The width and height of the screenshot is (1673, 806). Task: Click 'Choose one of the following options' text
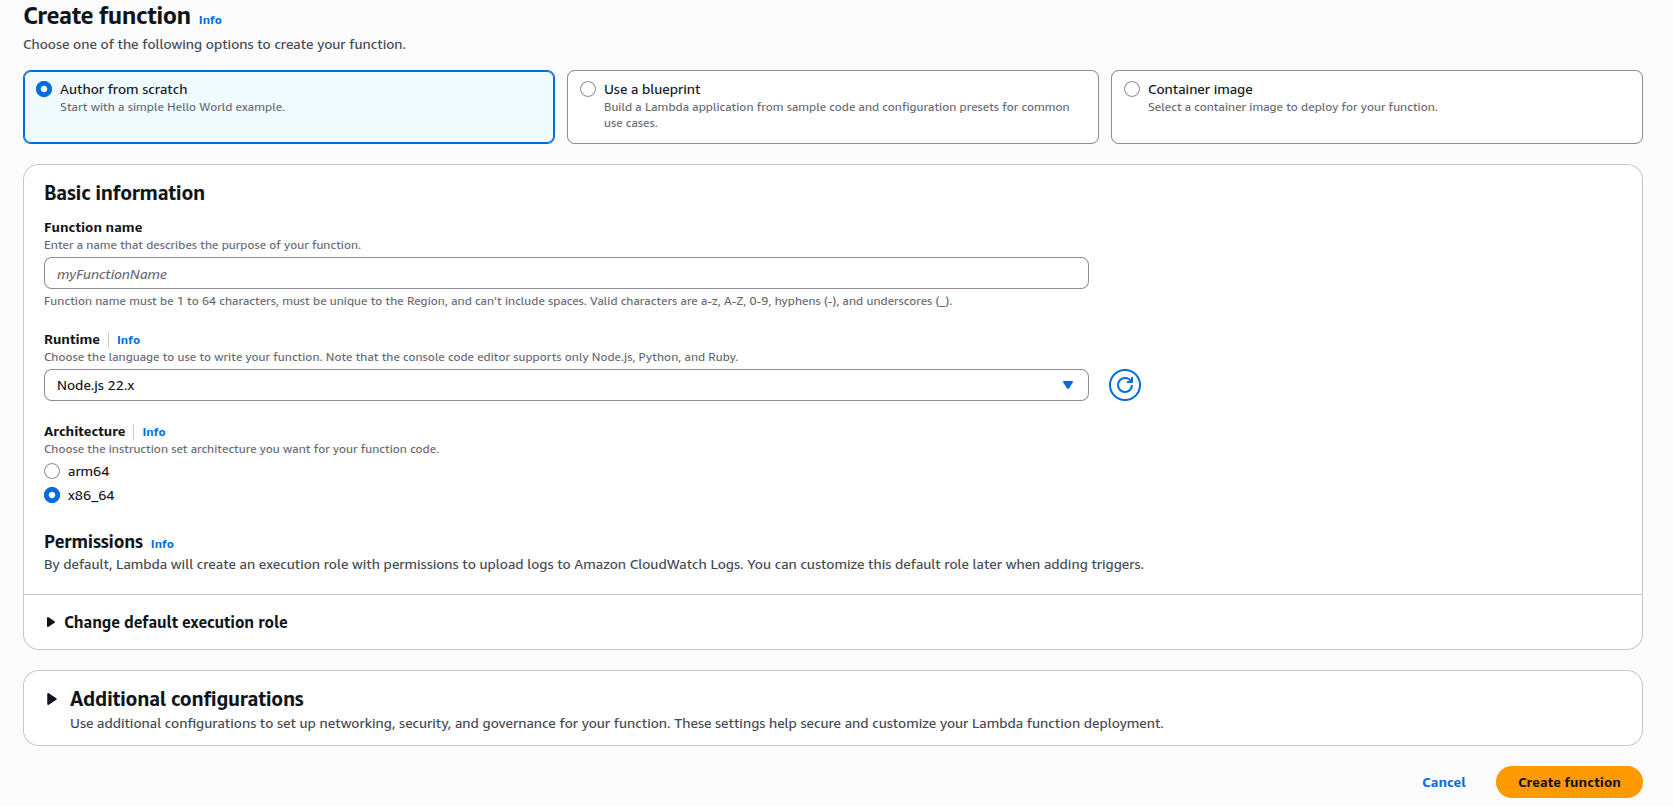coord(214,44)
